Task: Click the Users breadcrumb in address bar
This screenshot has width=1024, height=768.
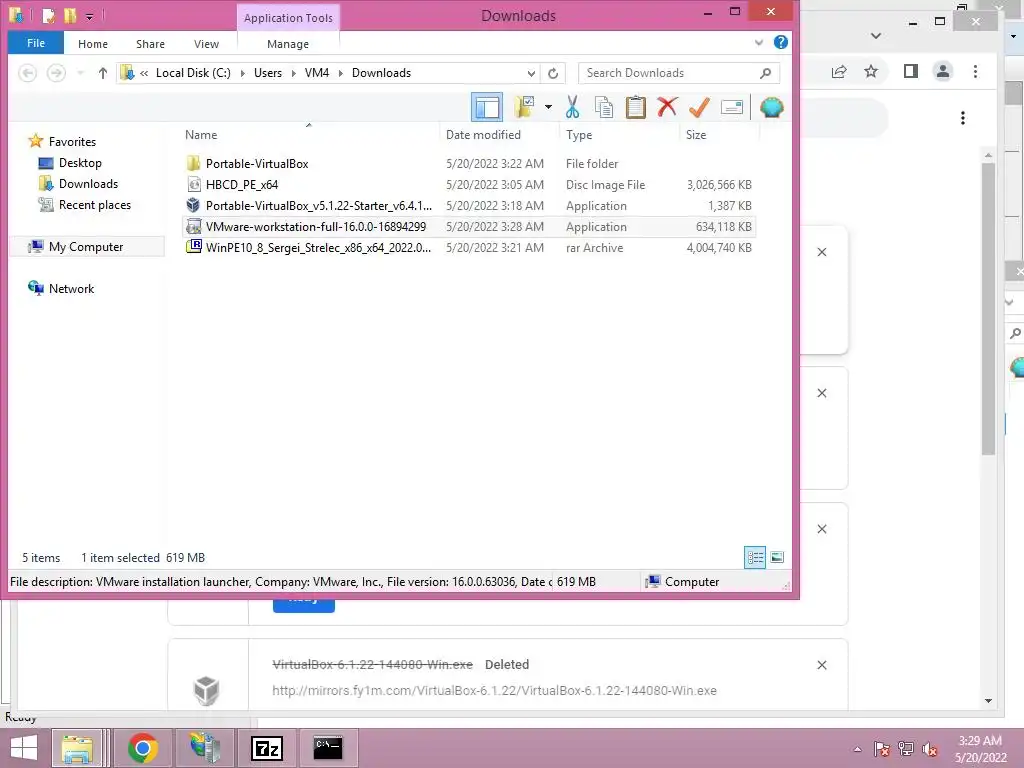Action: coord(268,73)
